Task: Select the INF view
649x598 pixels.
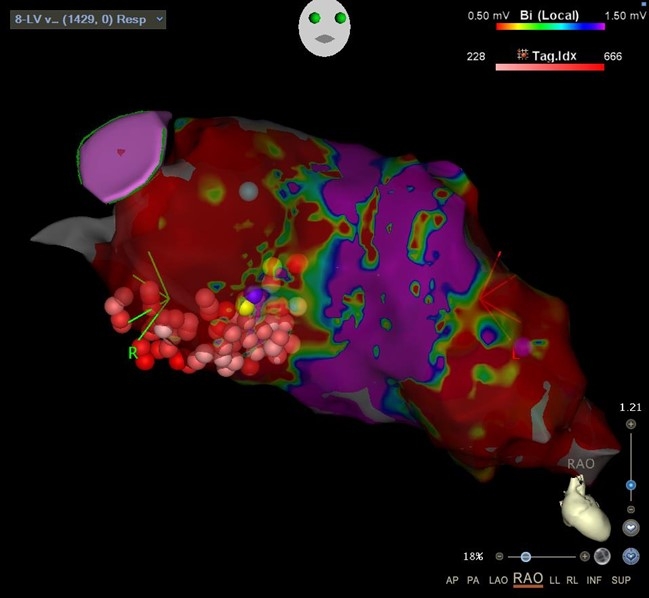Action: [x=596, y=580]
